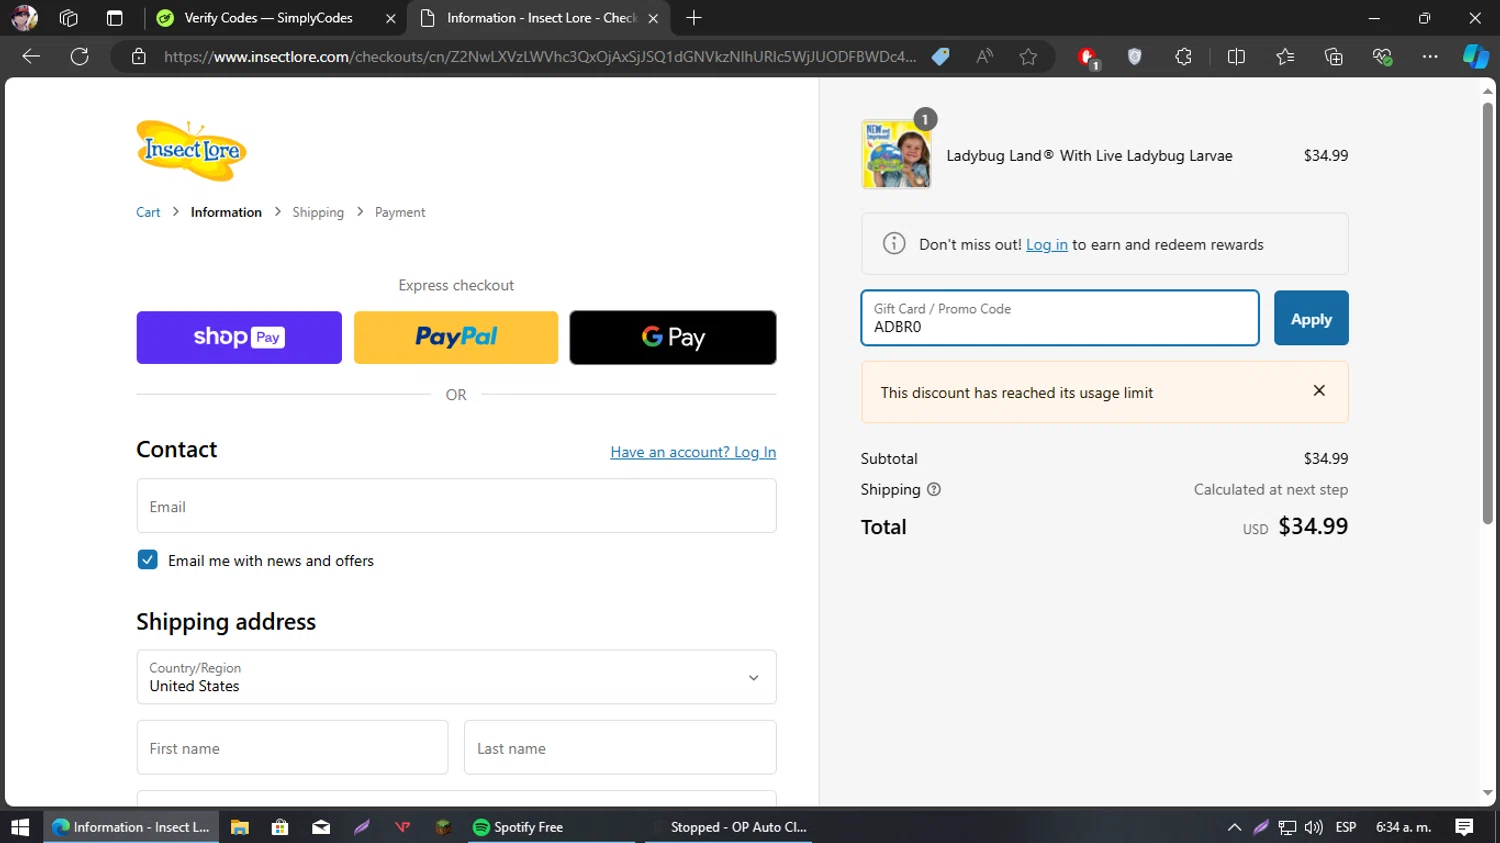
Task: Open the network icon in system tray
Action: pos(1287,827)
